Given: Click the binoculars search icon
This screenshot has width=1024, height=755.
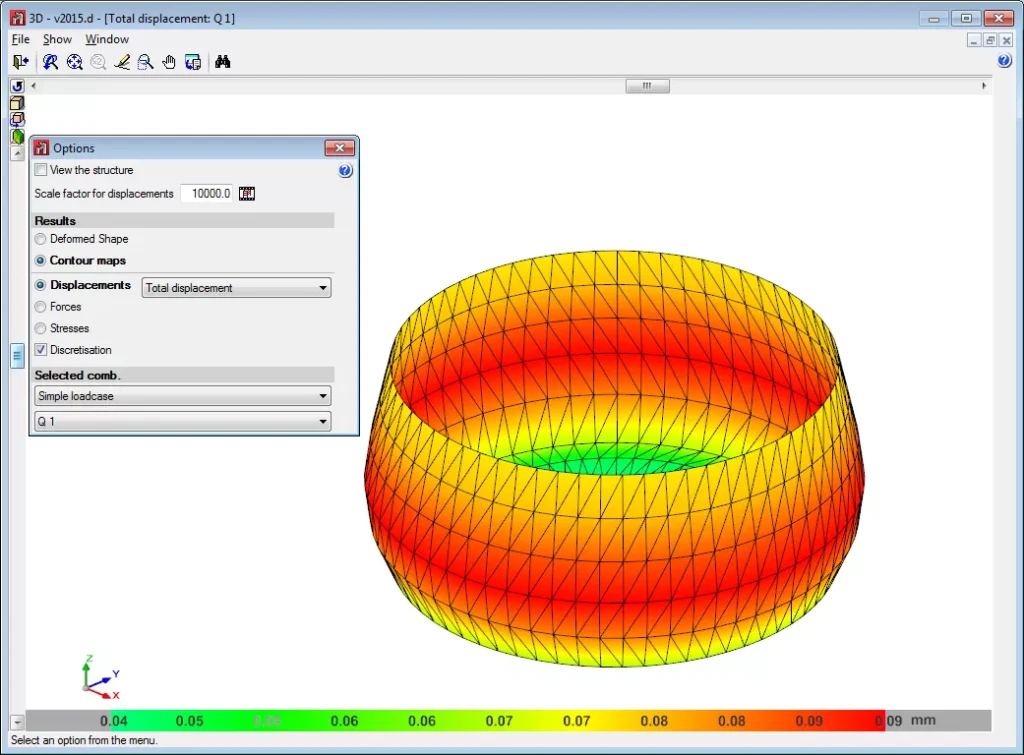Looking at the screenshot, I should pyautogui.click(x=223, y=62).
